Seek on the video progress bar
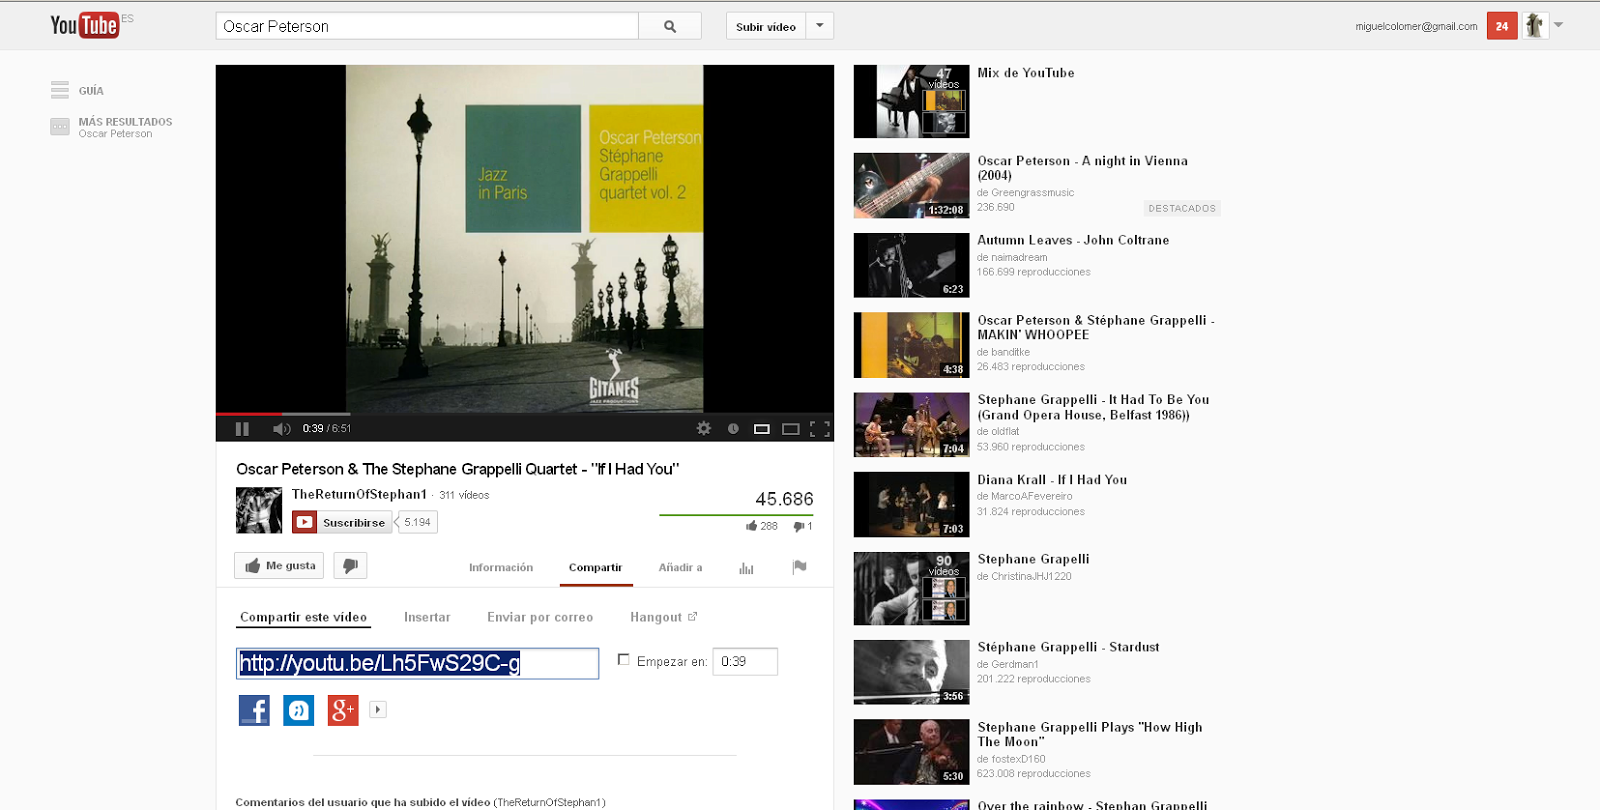 [525, 413]
